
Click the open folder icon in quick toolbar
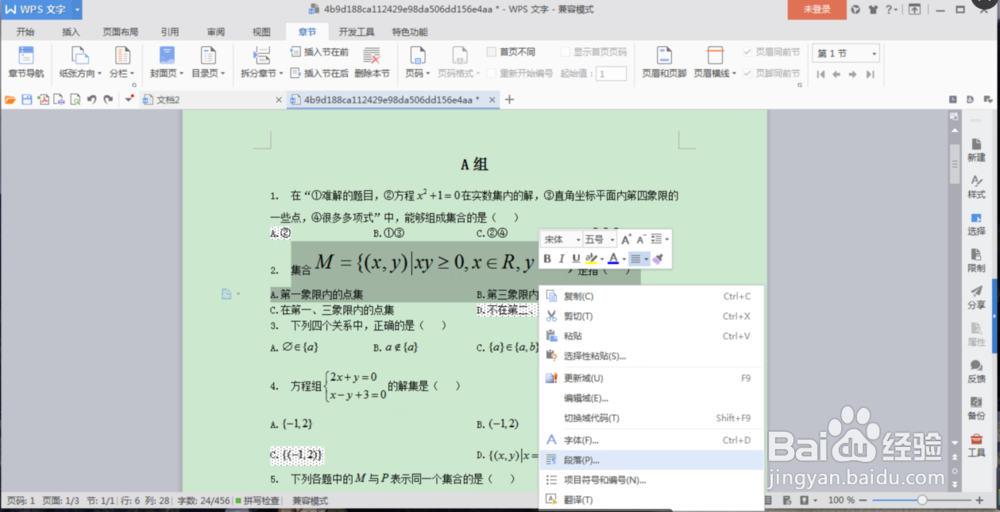pyautogui.click(x=10, y=99)
